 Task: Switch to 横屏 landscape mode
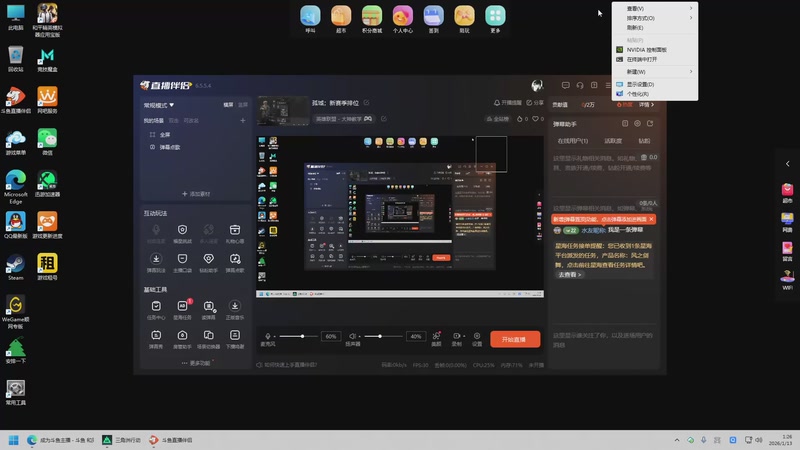[x=228, y=105]
